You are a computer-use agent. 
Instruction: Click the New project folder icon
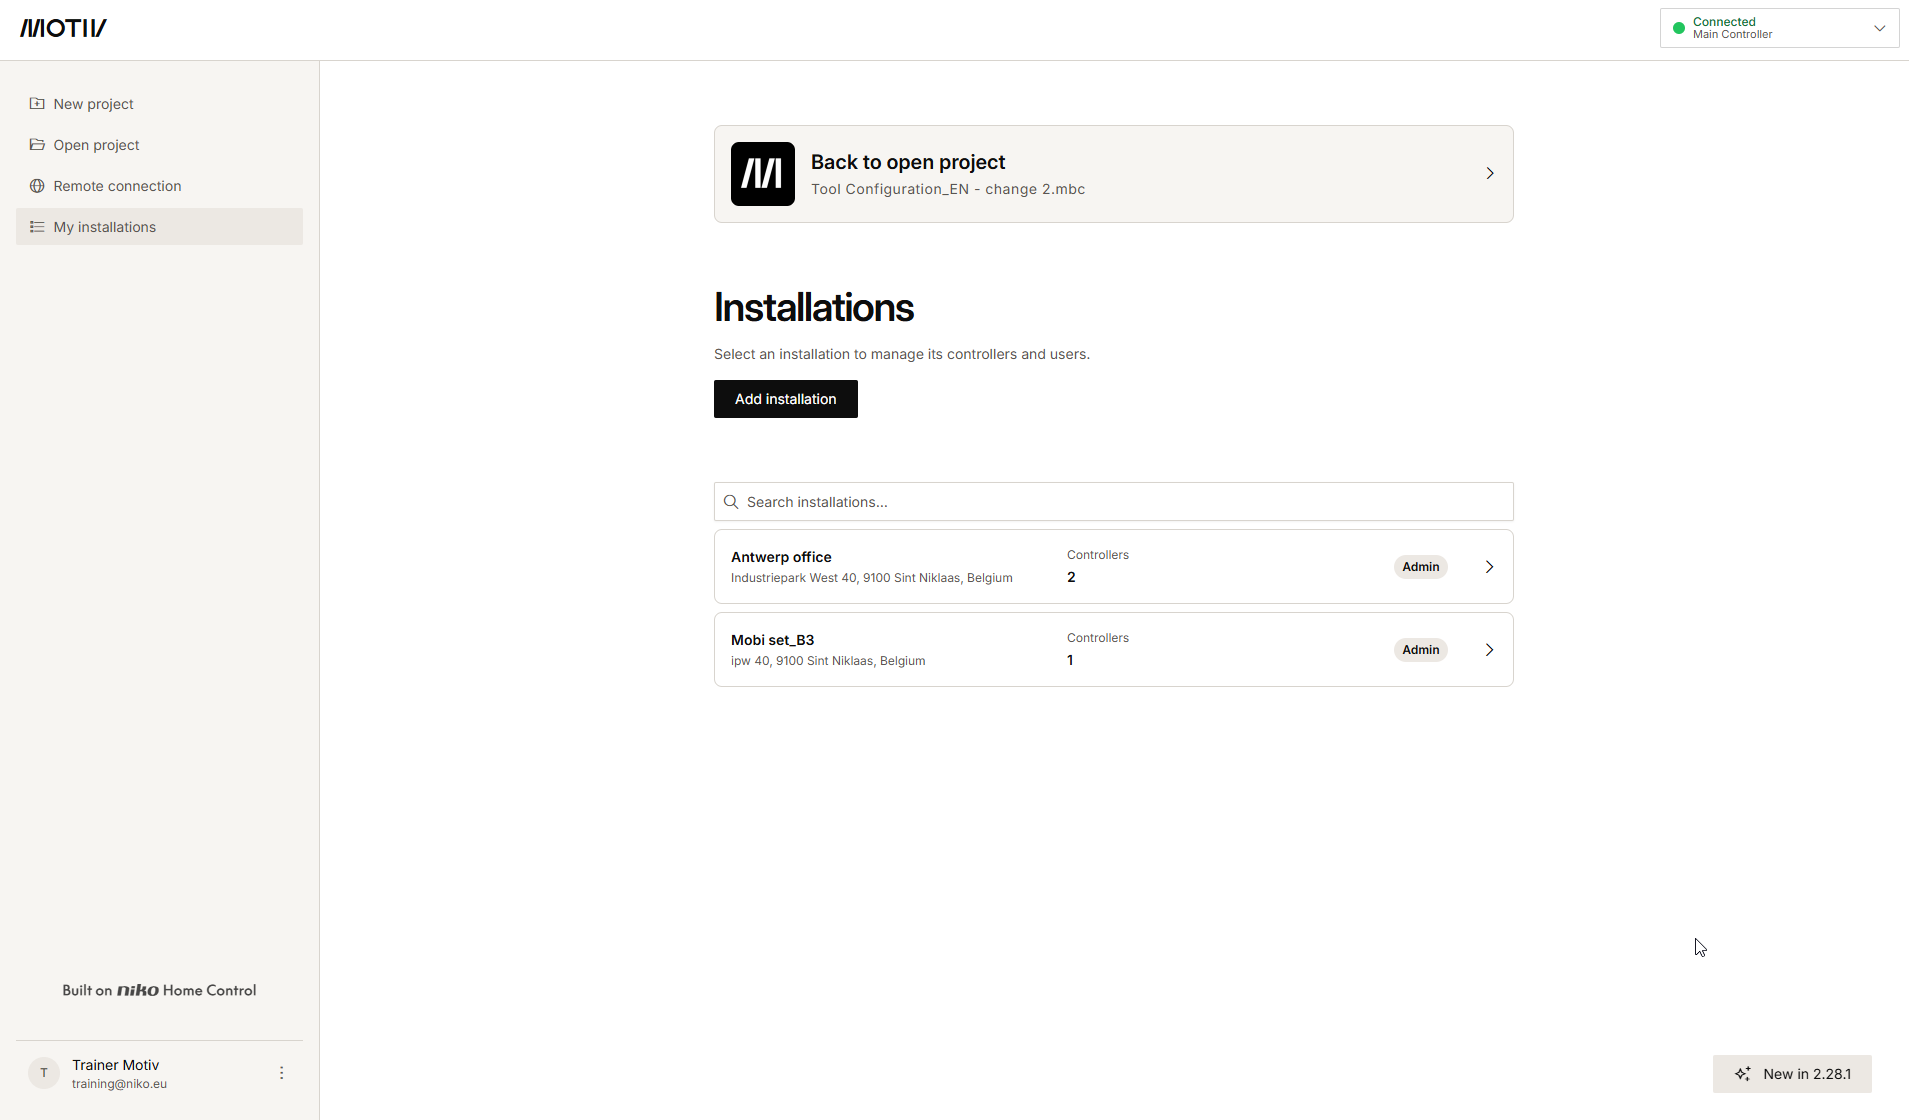click(37, 104)
